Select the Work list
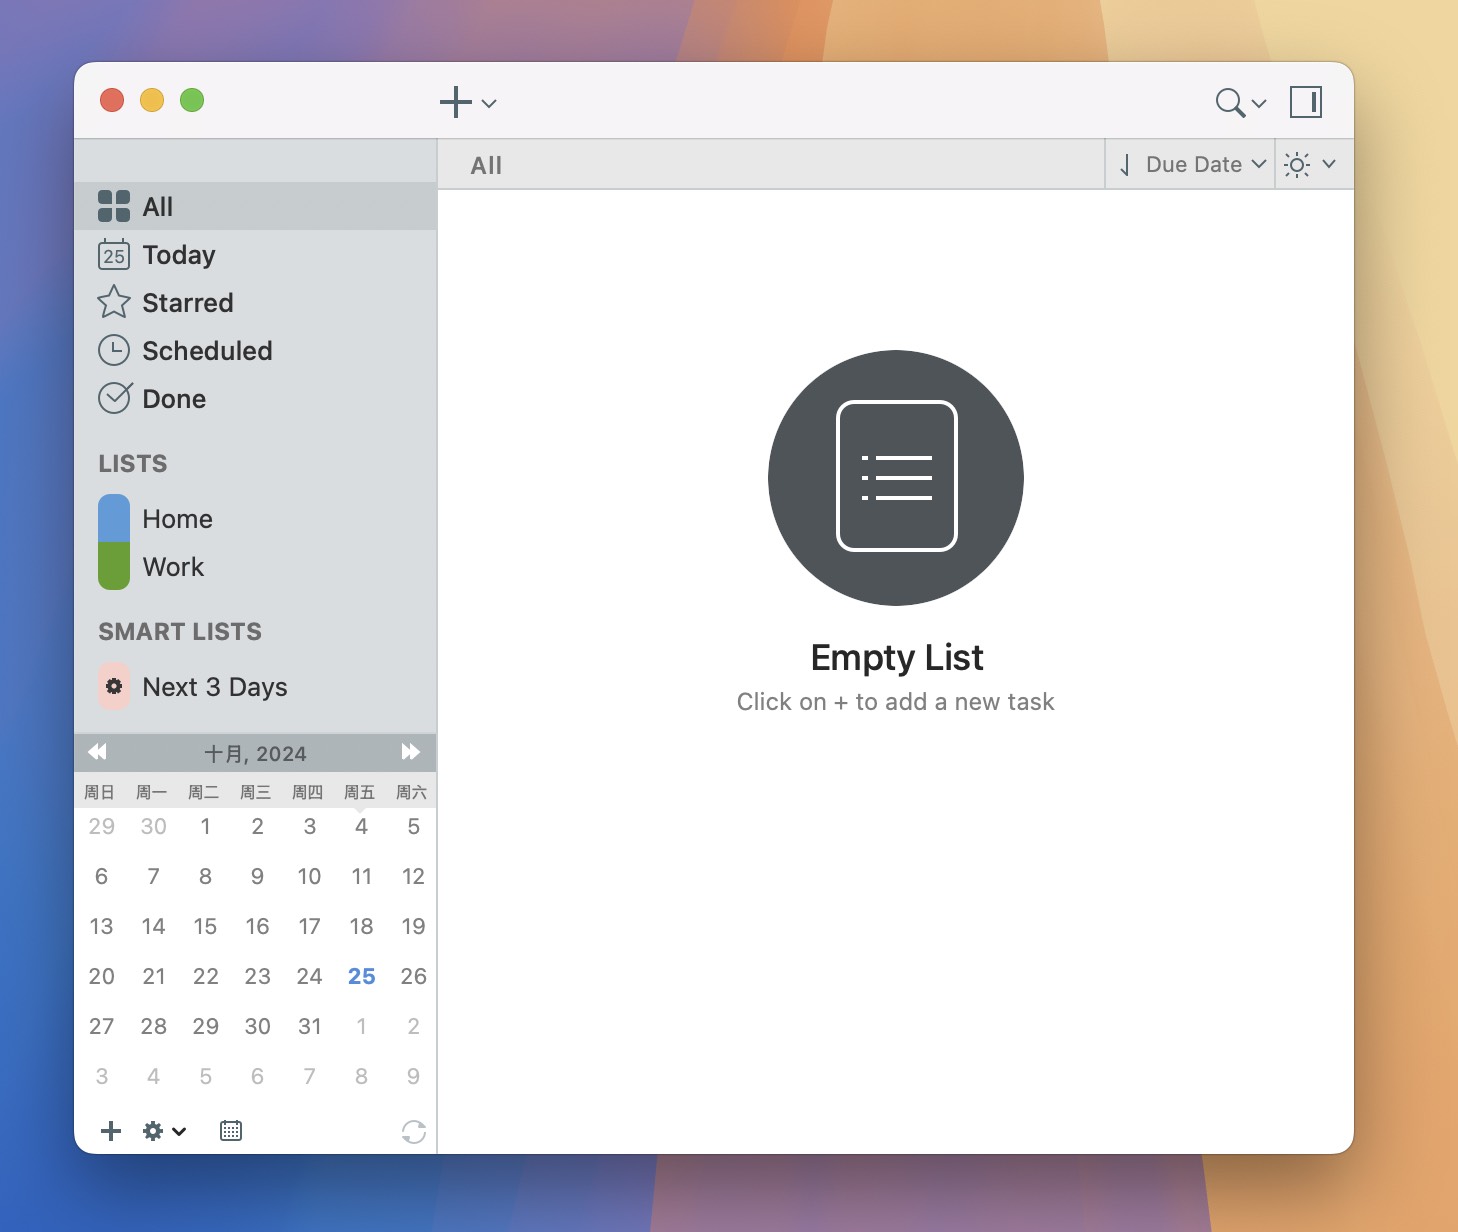This screenshot has width=1458, height=1232. (173, 567)
